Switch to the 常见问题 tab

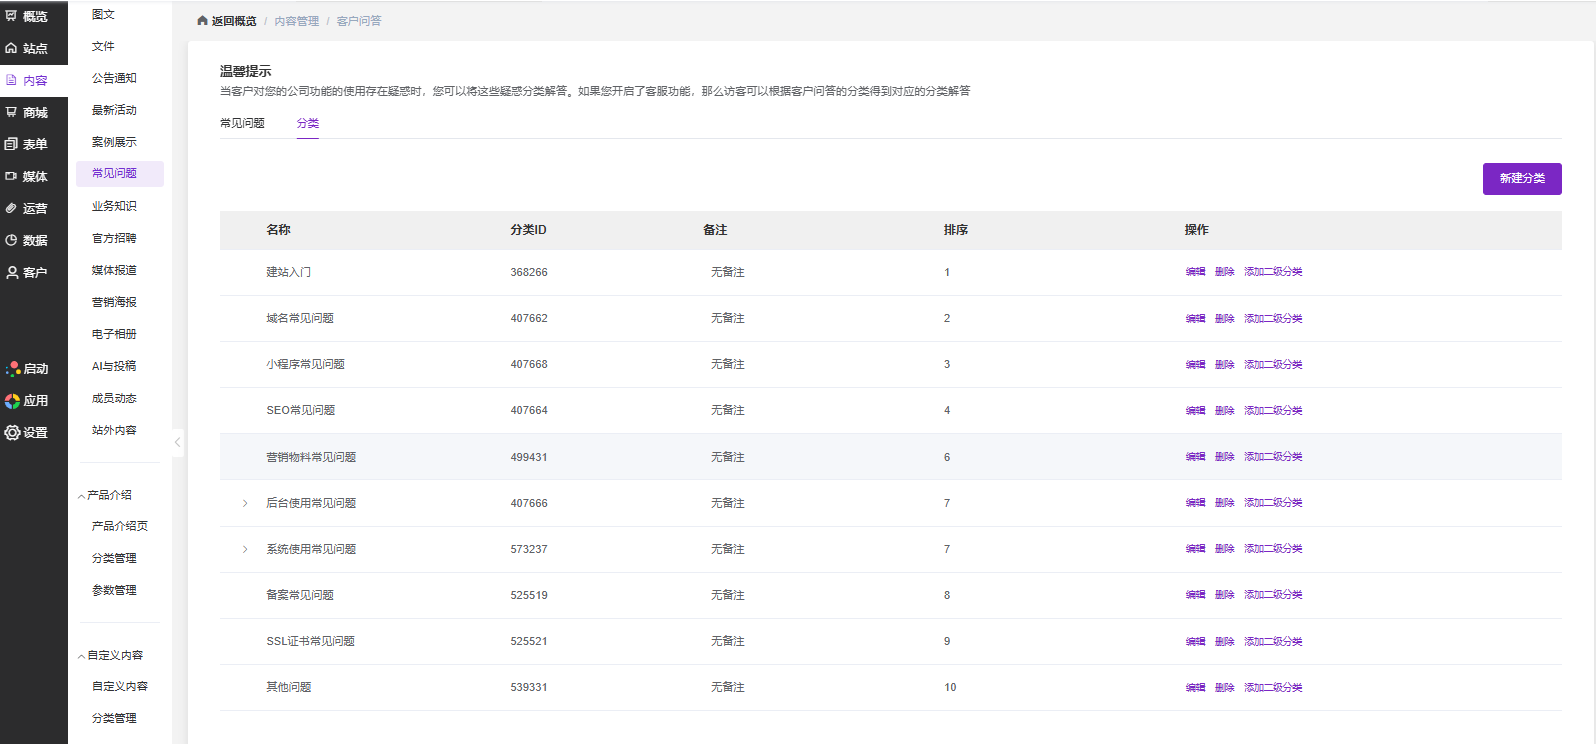click(242, 123)
